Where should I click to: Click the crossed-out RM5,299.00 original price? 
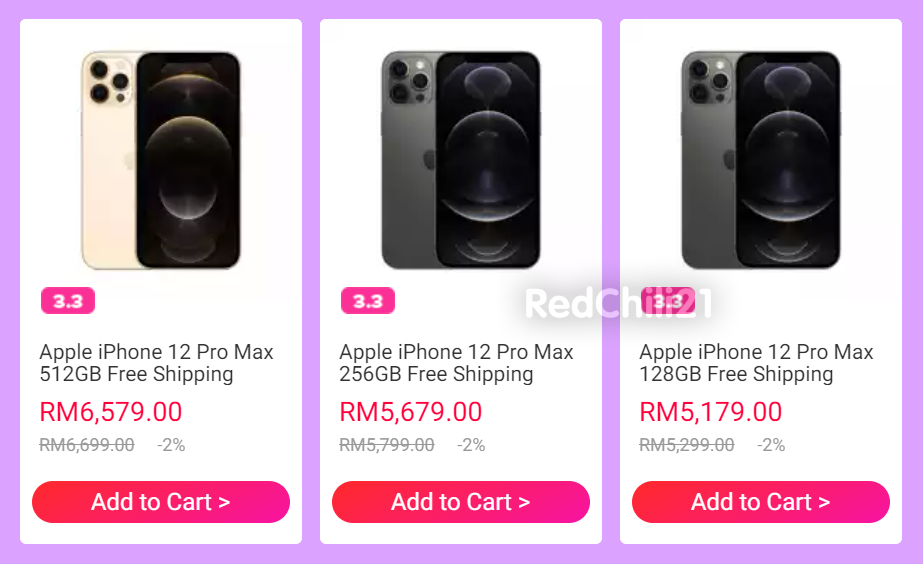click(x=687, y=445)
